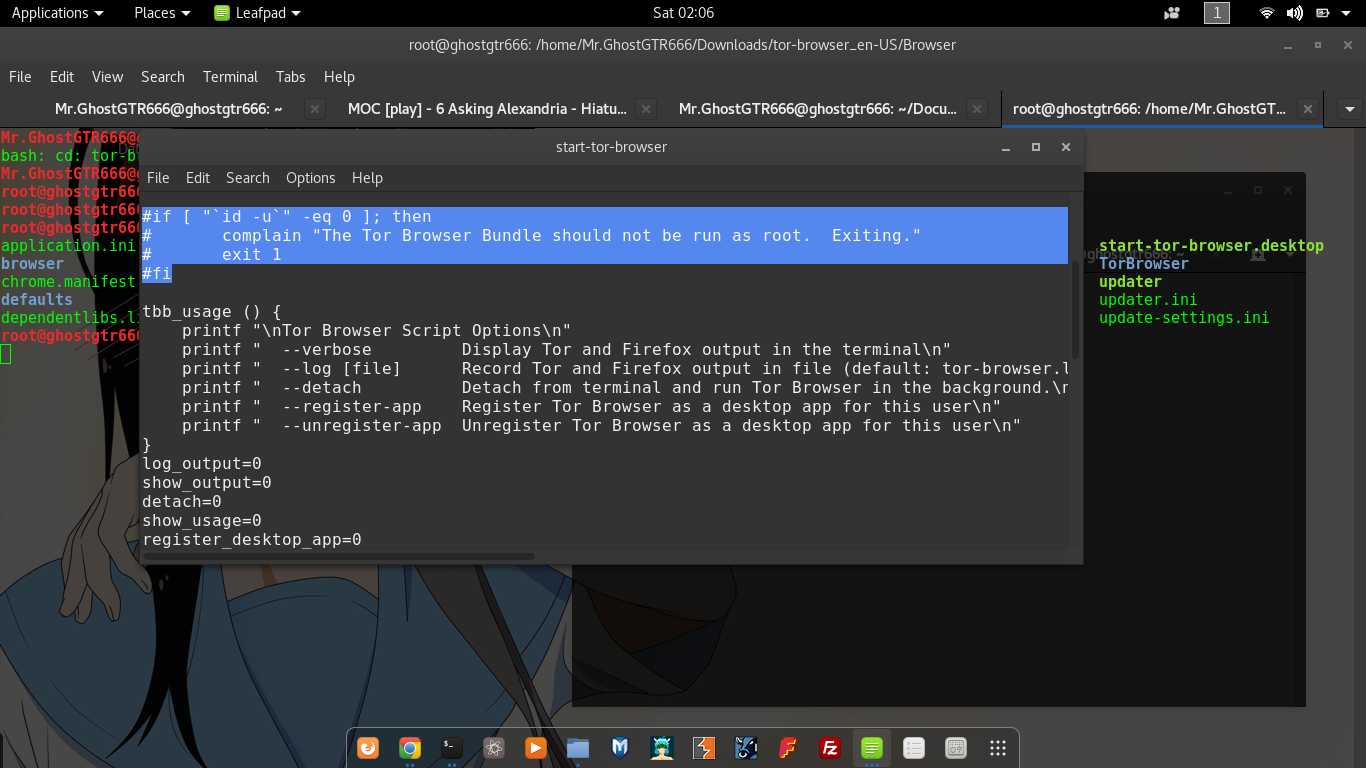Click Leafpad vertical scrollbar
The height and width of the screenshot is (768, 1366).
pyautogui.click(x=1075, y=310)
